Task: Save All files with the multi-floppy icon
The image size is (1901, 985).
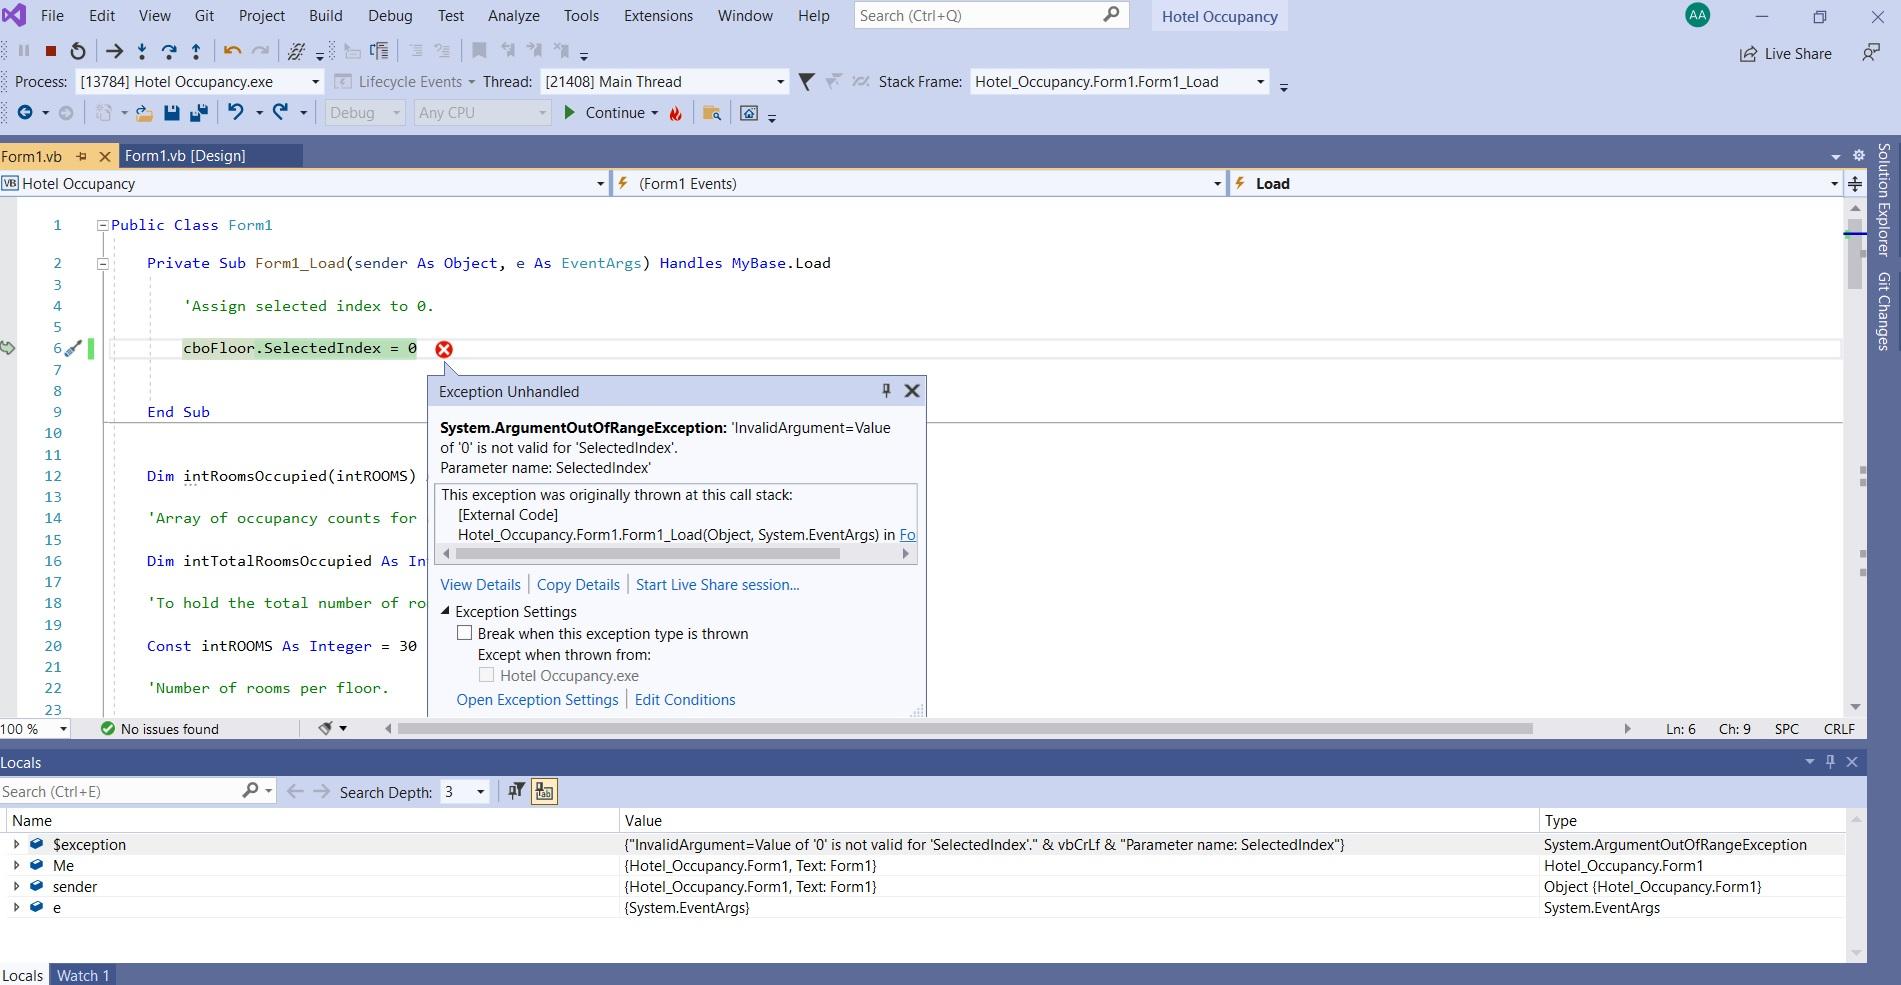Action: click(199, 113)
